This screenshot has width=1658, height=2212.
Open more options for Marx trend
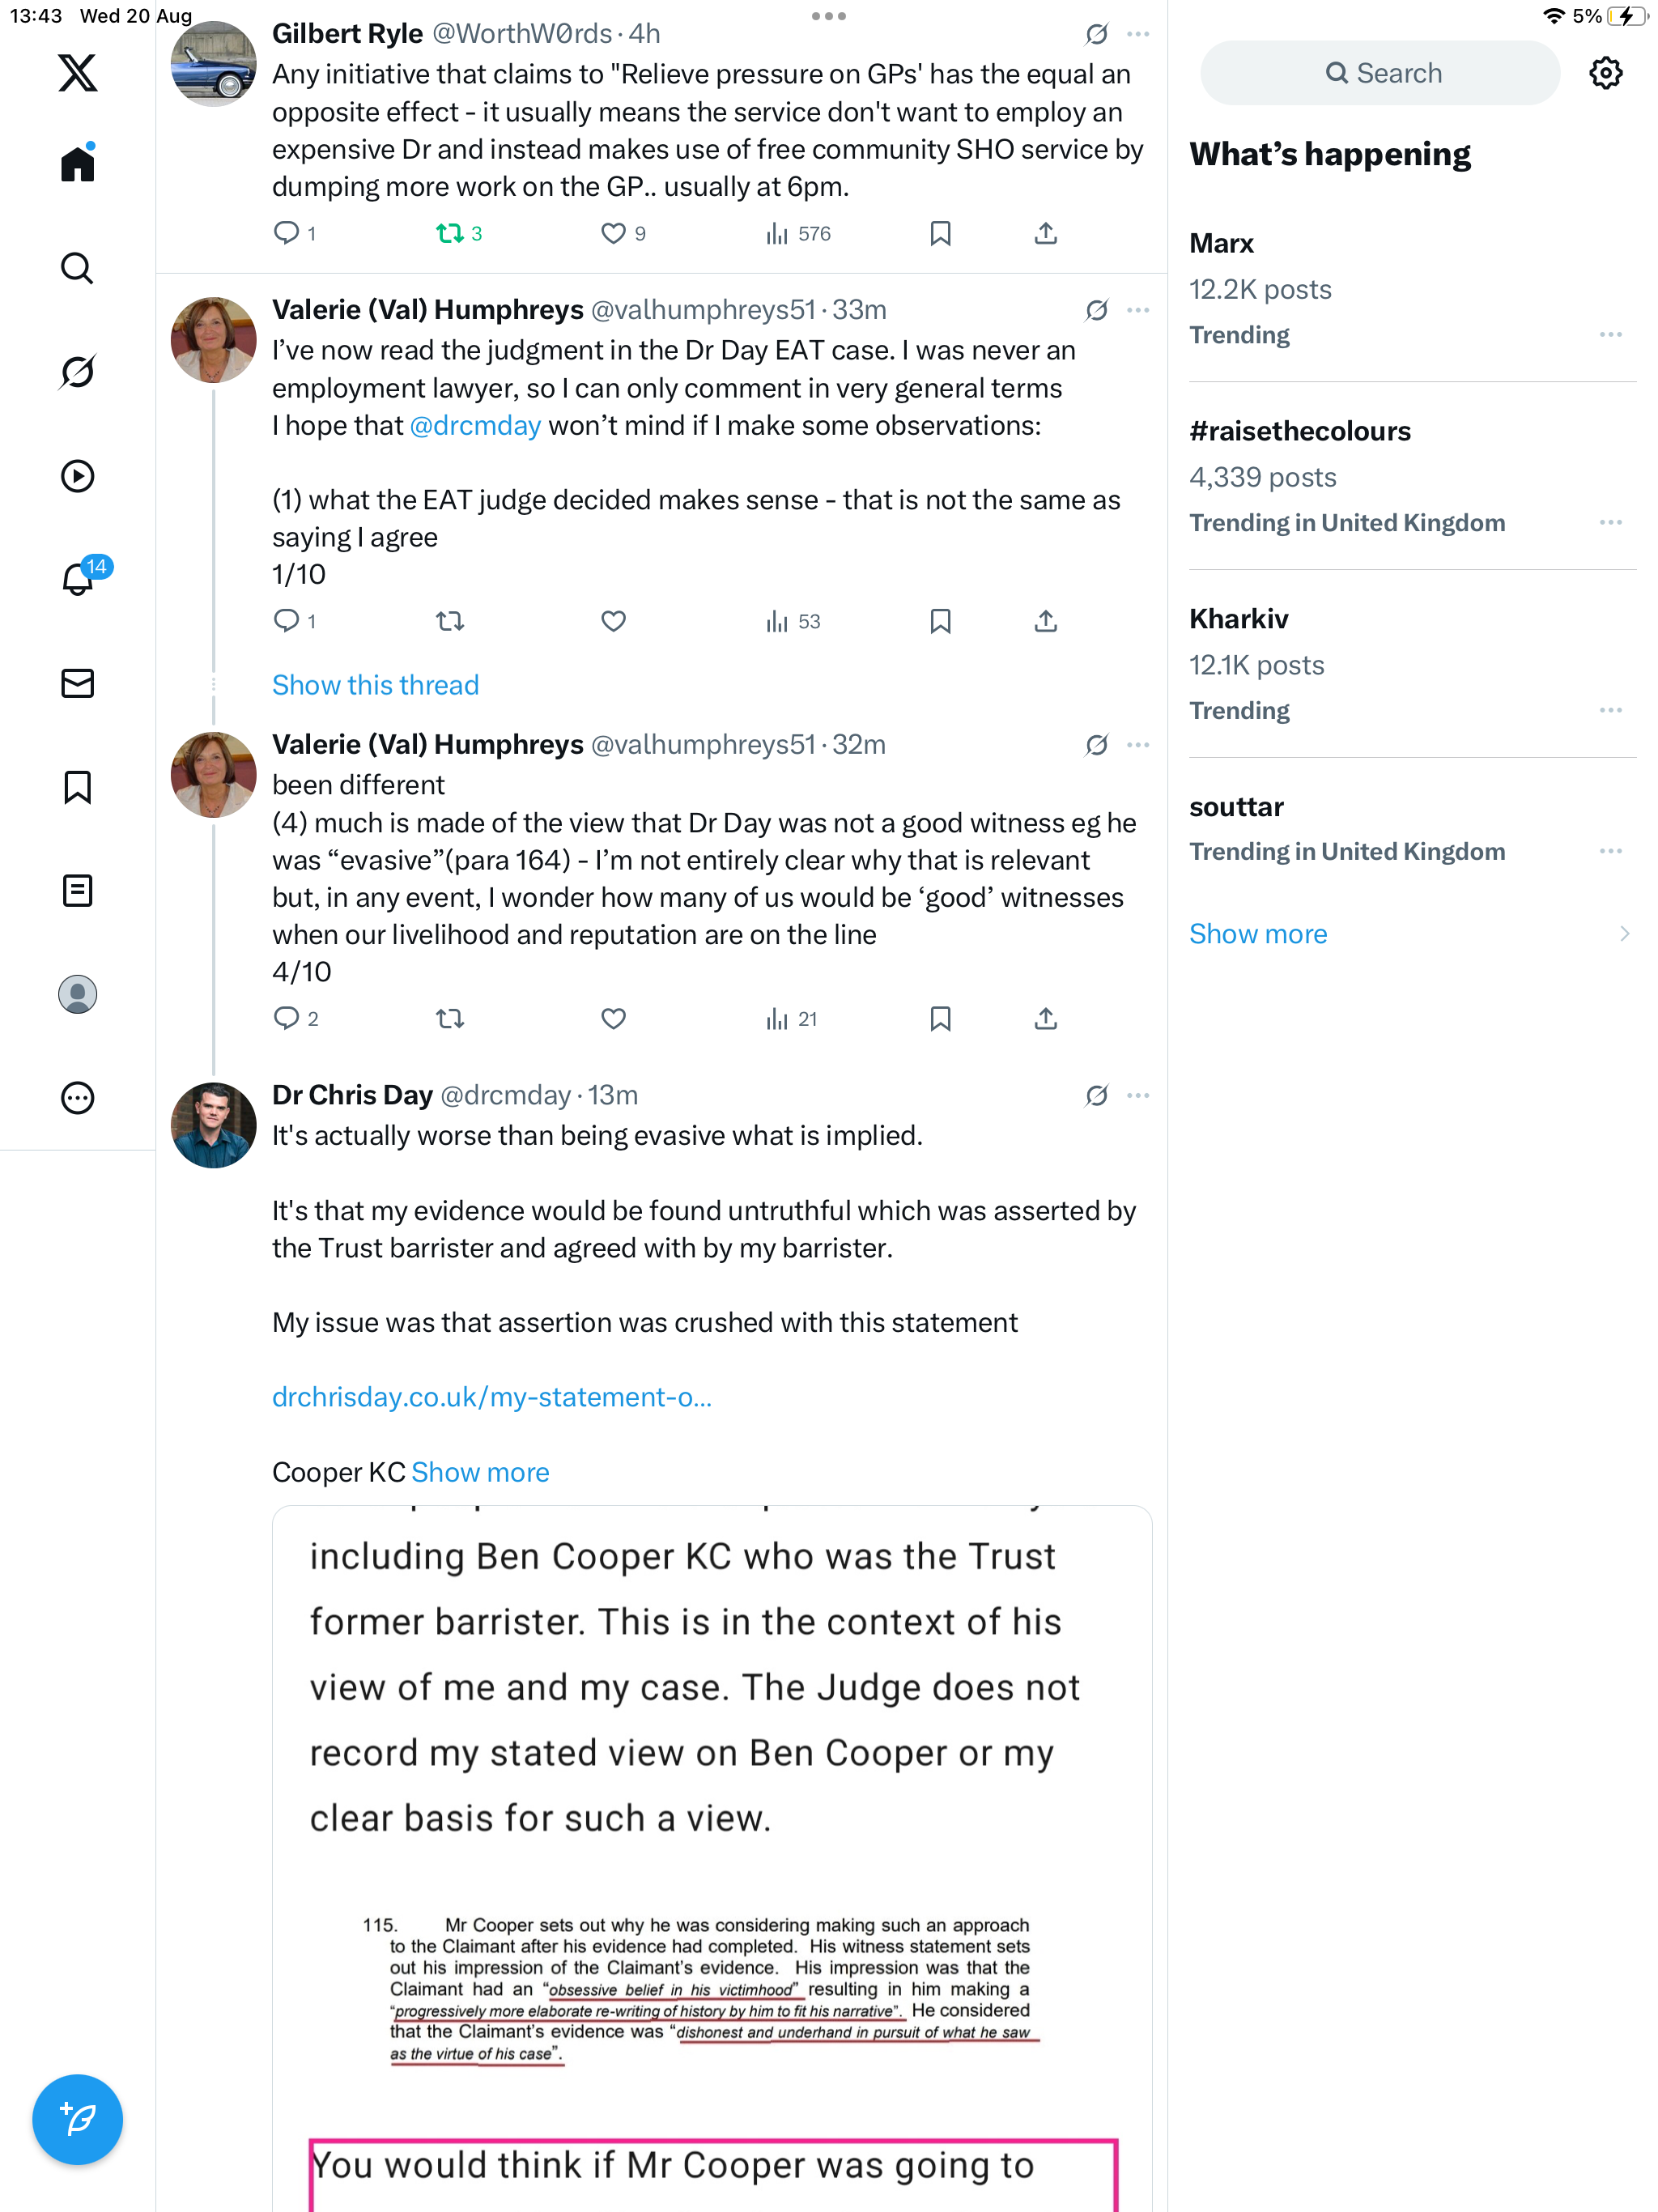tap(1610, 335)
